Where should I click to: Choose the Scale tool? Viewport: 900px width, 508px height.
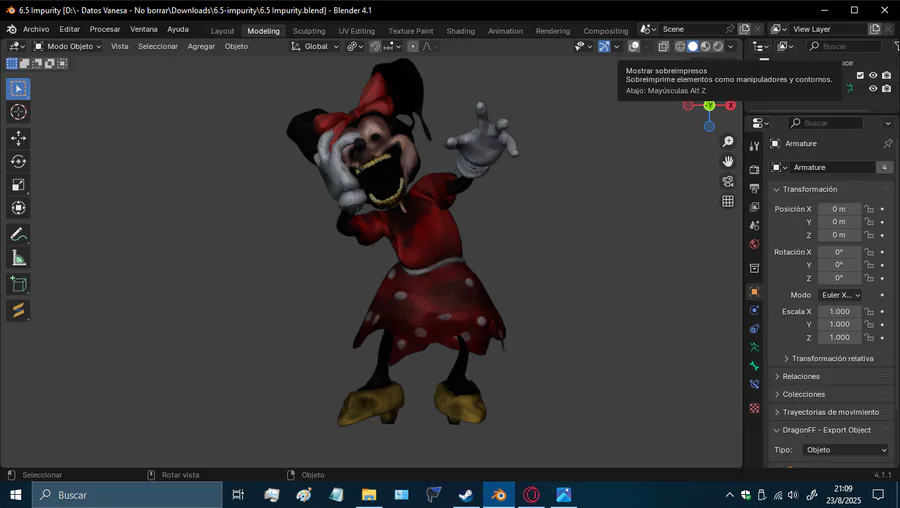pyautogui.click(x=18, y=185)
